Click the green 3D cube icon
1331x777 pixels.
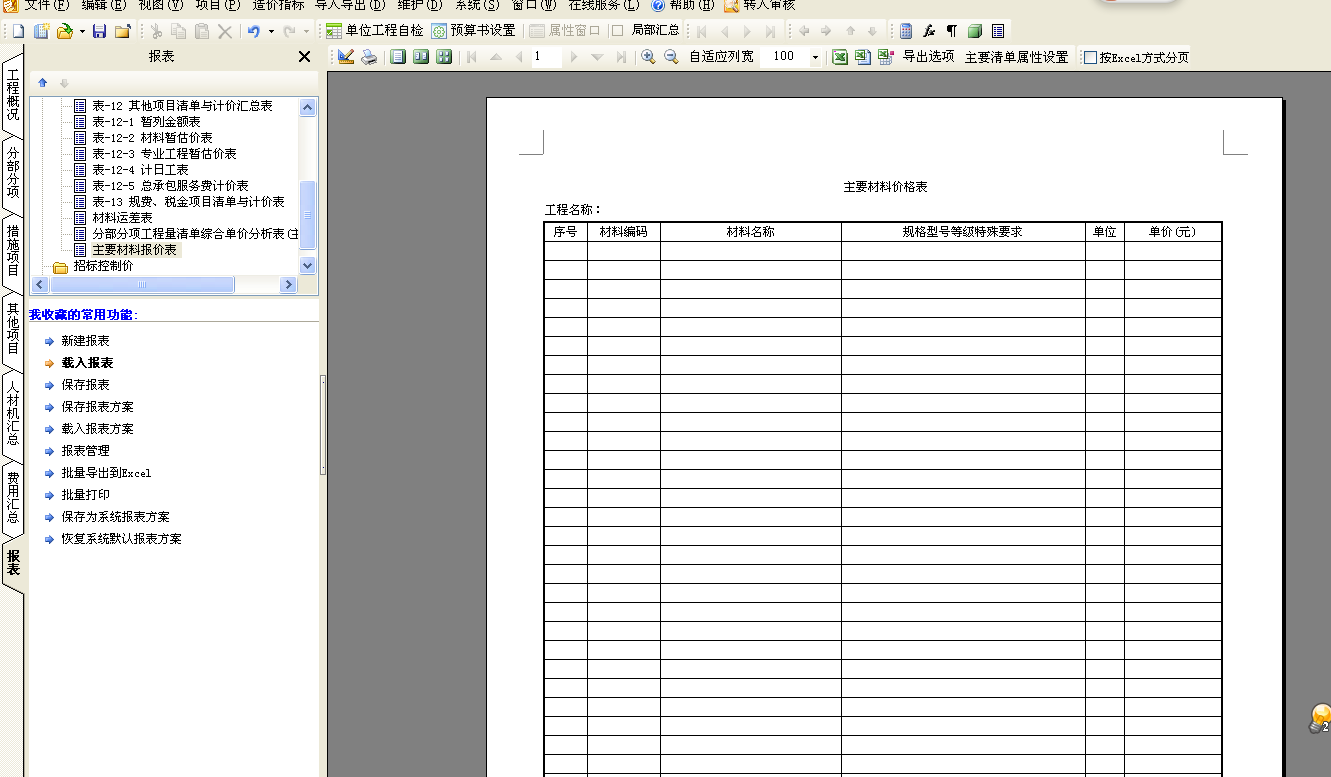(x=975, y=31)
